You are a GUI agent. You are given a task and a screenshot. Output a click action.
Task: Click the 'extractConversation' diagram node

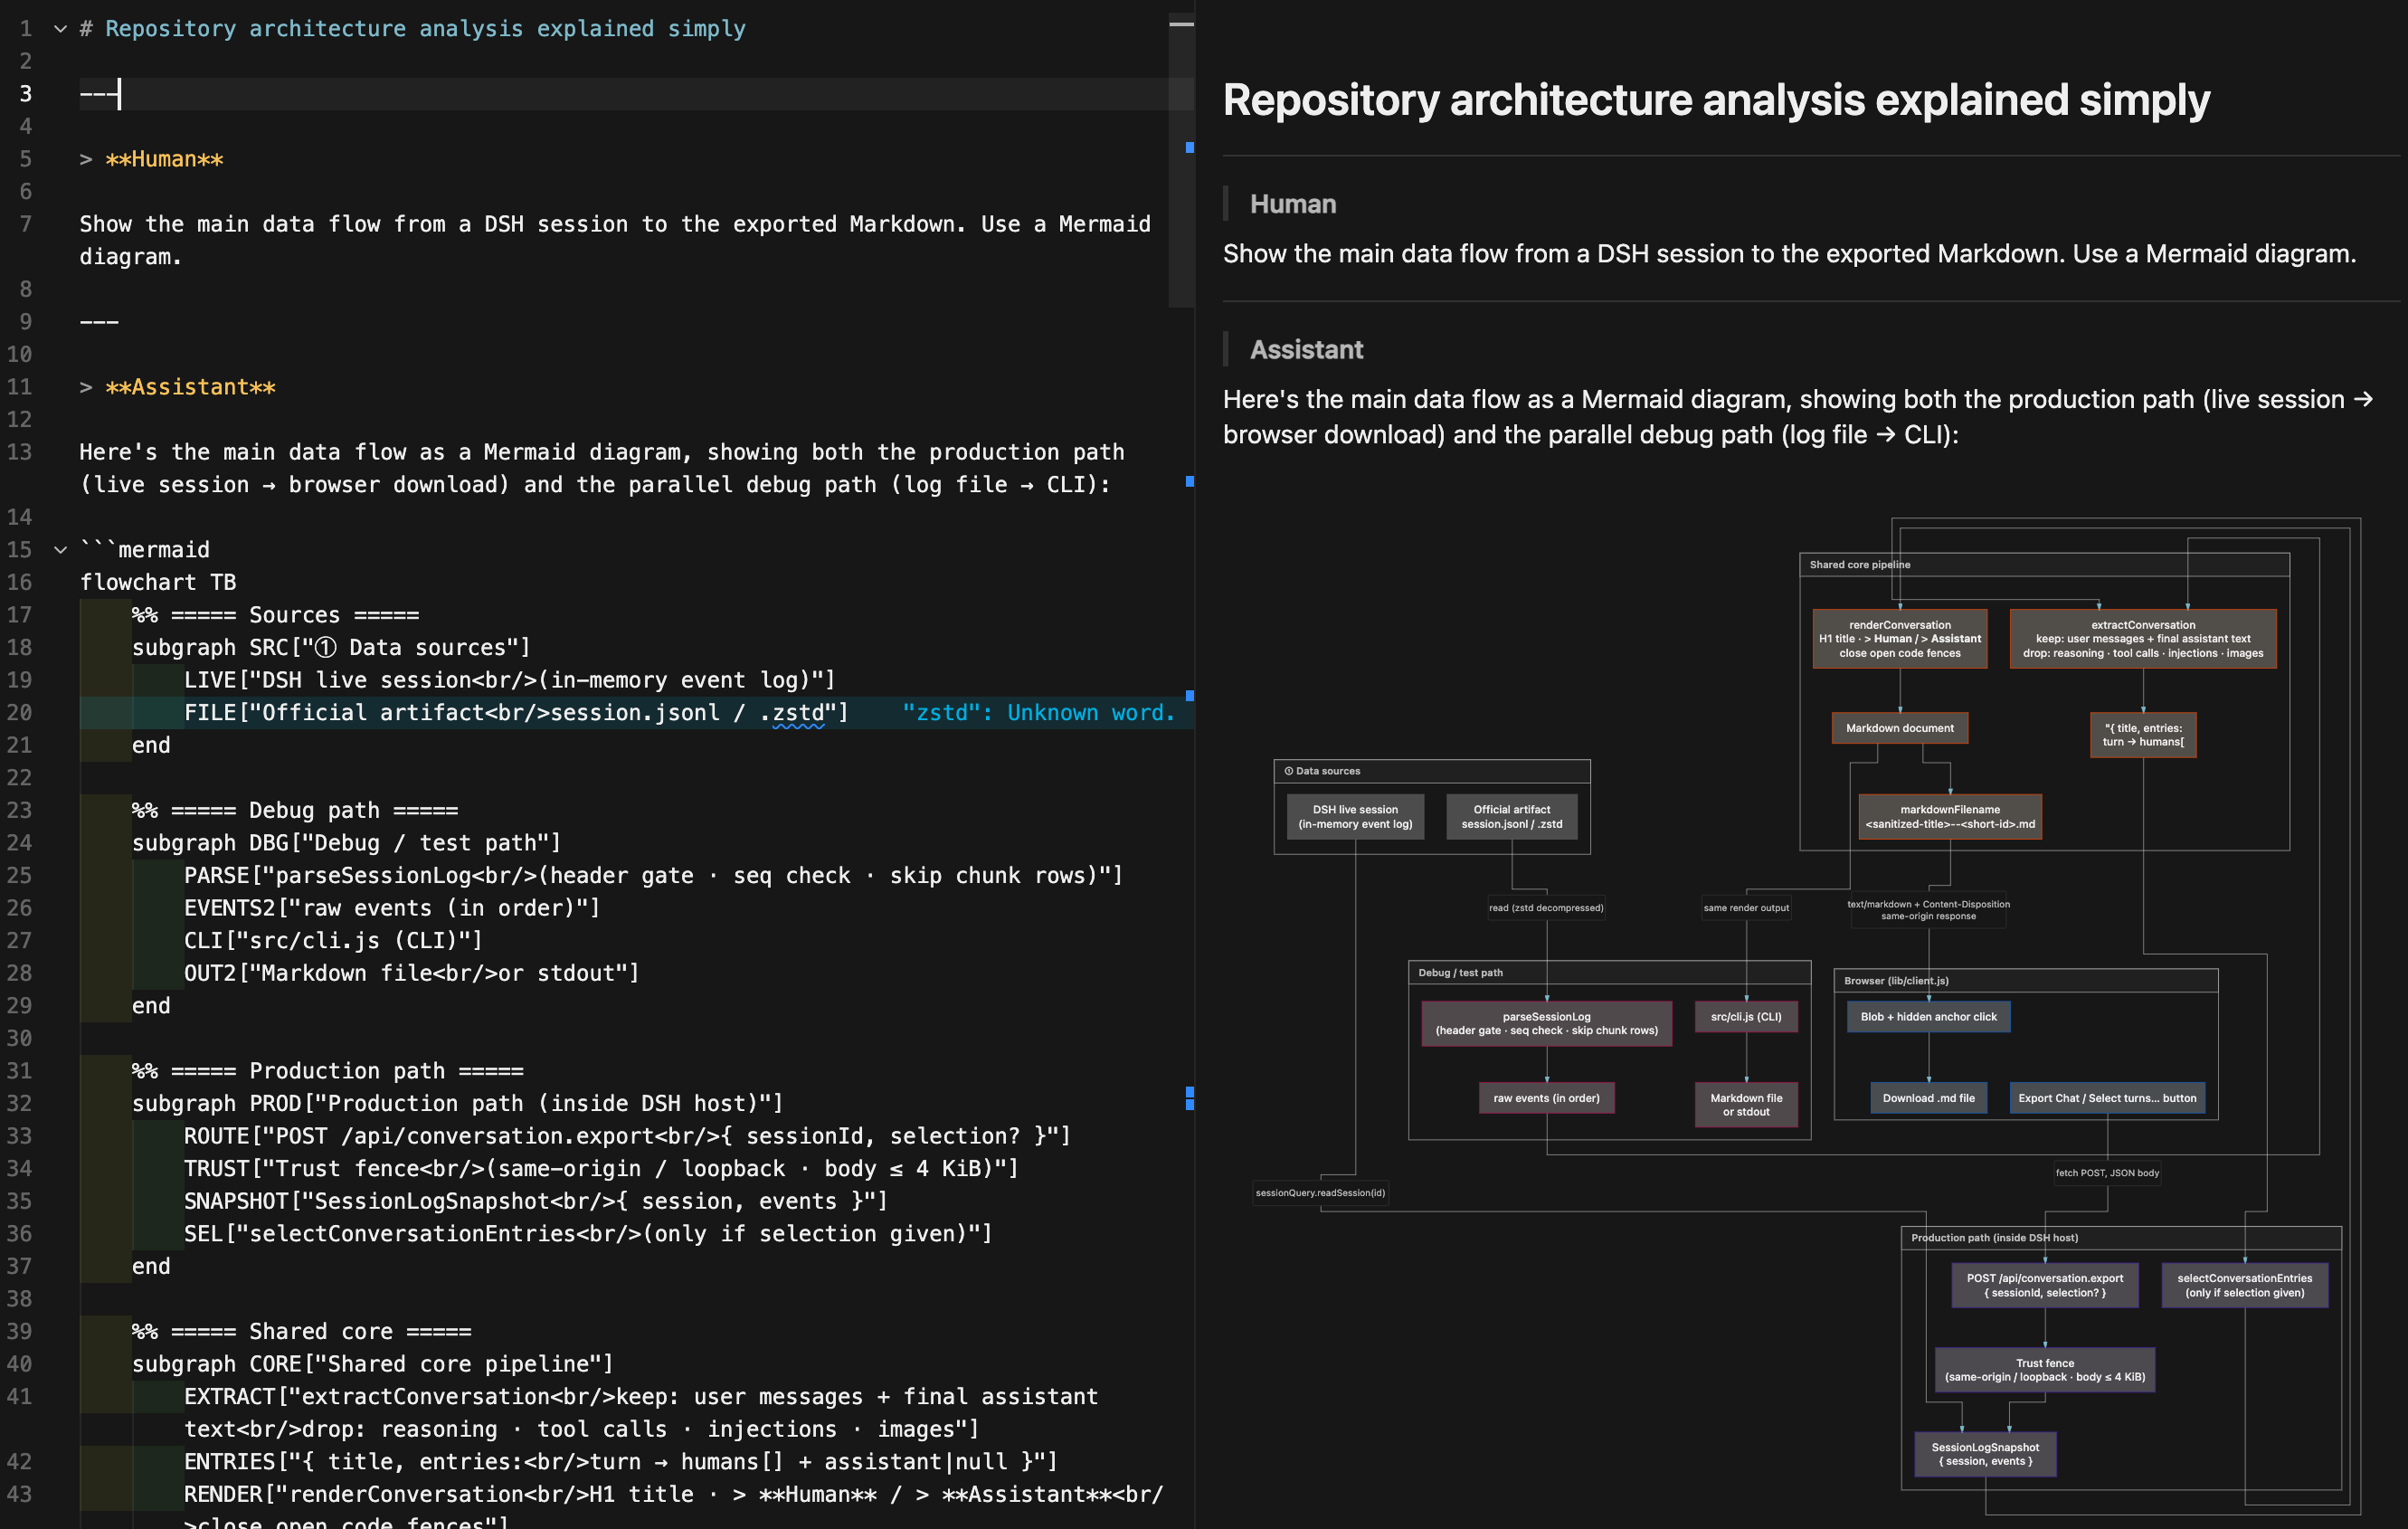(x=2143, y=639)
